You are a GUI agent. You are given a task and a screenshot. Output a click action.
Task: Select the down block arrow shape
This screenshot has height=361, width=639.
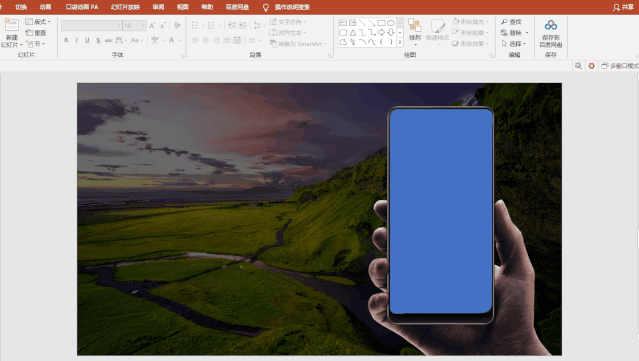(x=391, y=33)
